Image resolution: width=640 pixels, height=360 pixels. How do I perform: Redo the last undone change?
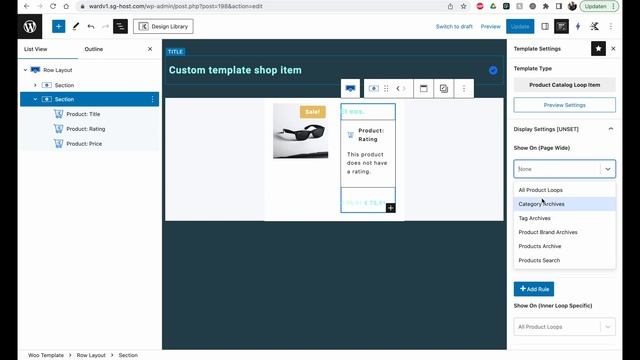(105, 27)
